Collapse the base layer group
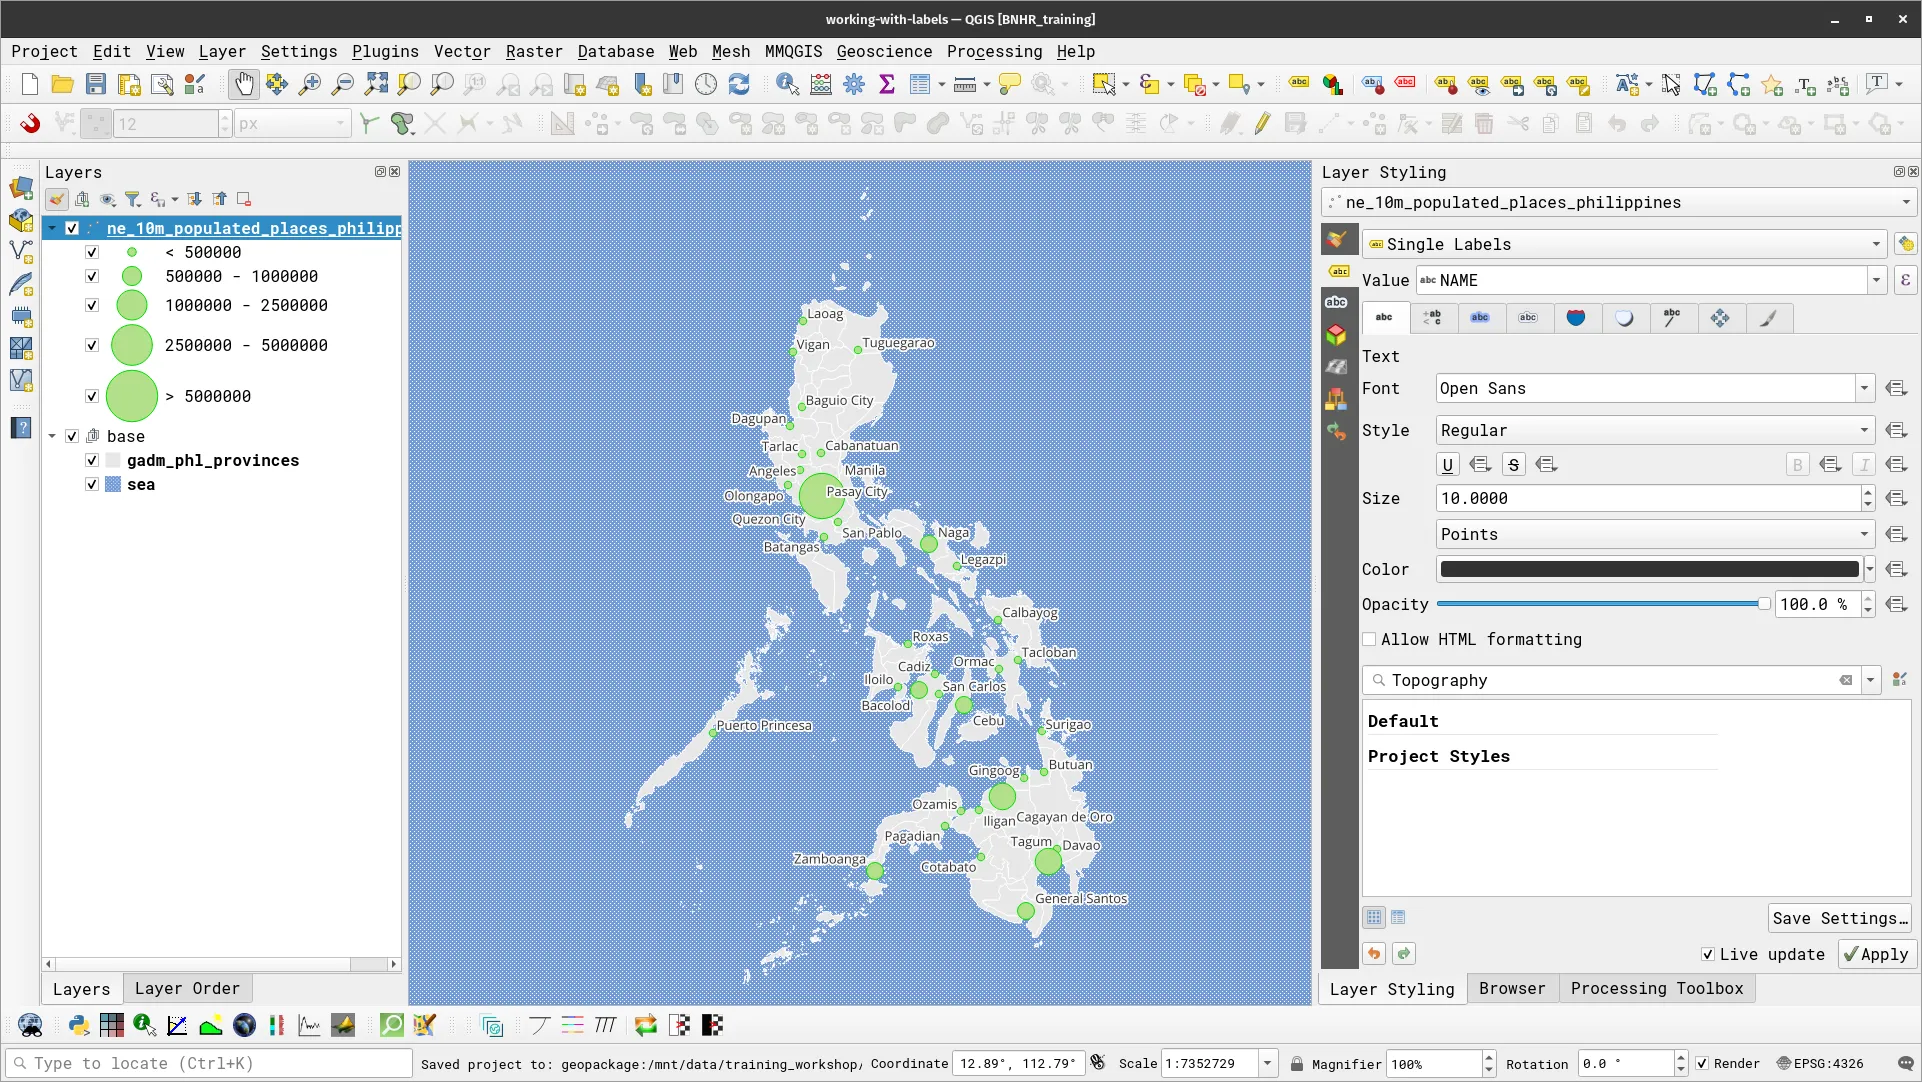Screen dimensions: 1922x1082 (52, 435)
